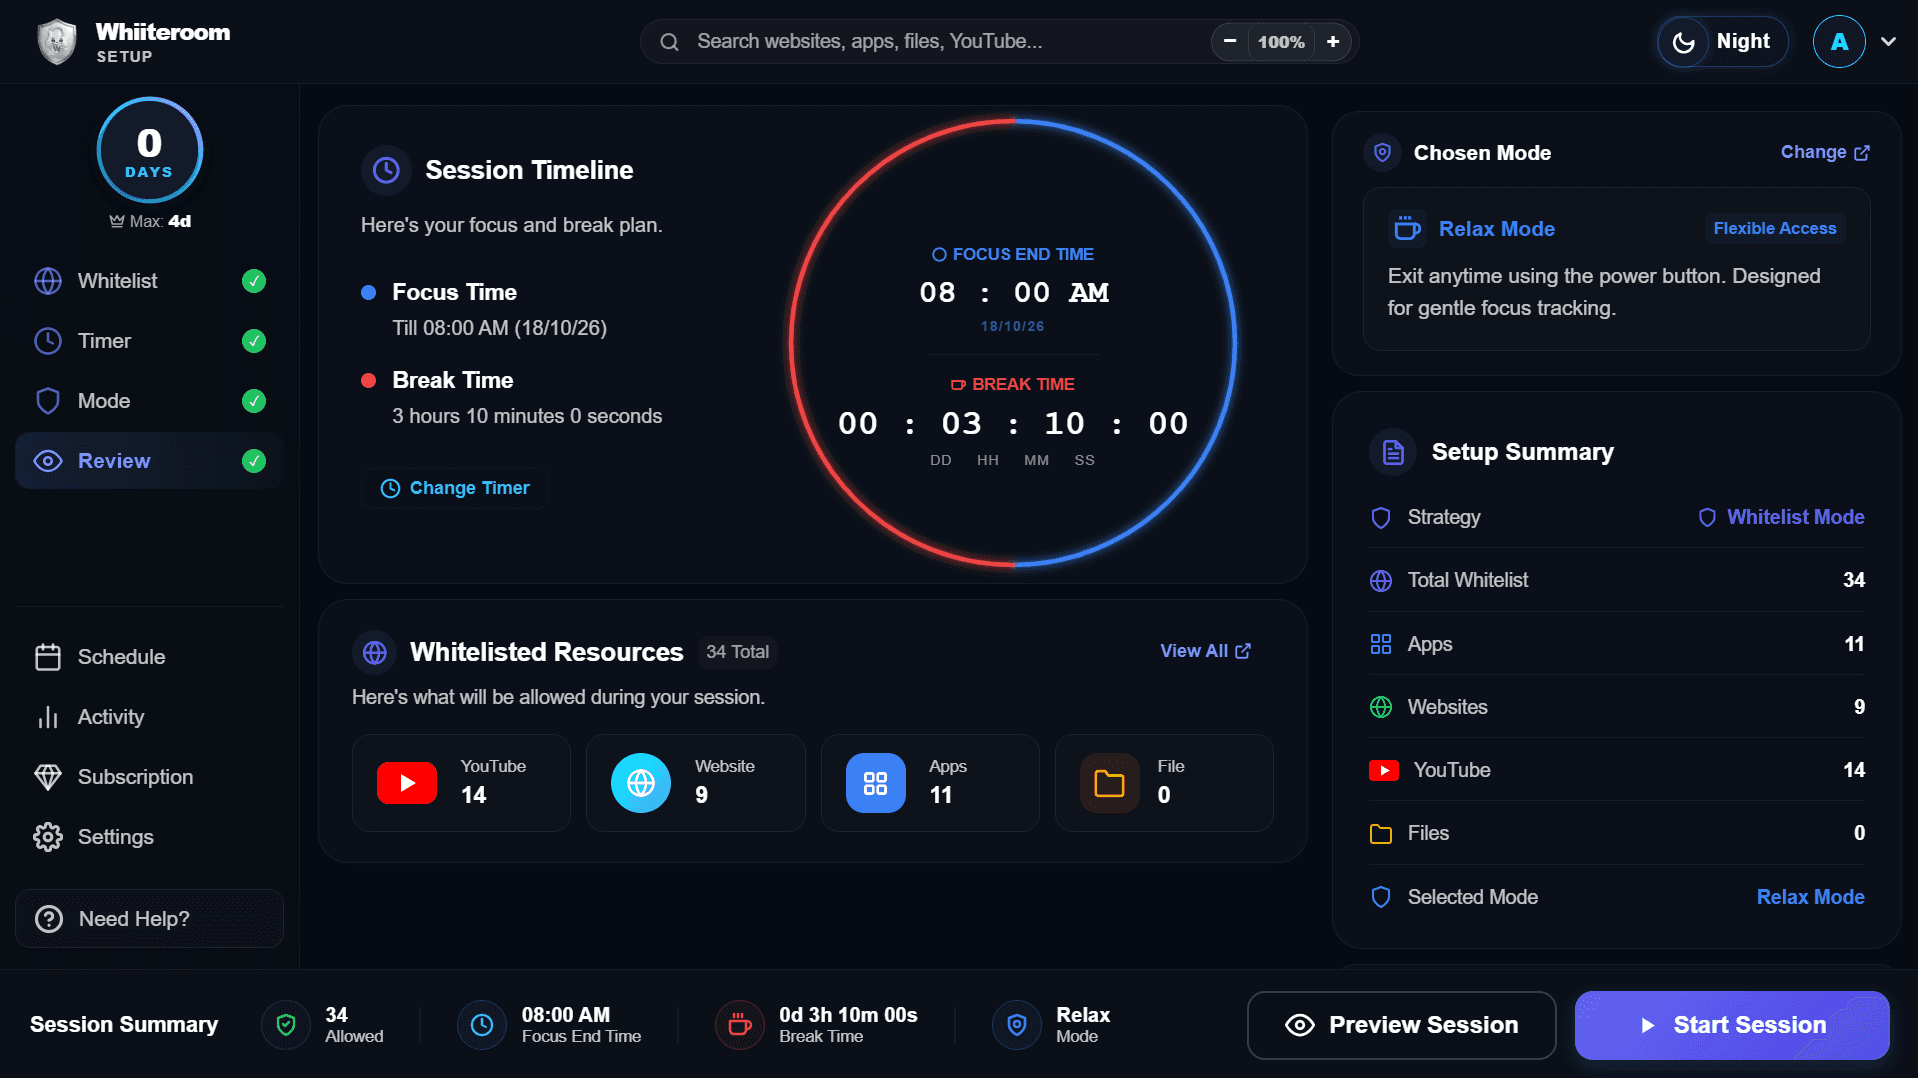
Task: Click Relax Mode selected mode value
Action: coord(1810,897)
